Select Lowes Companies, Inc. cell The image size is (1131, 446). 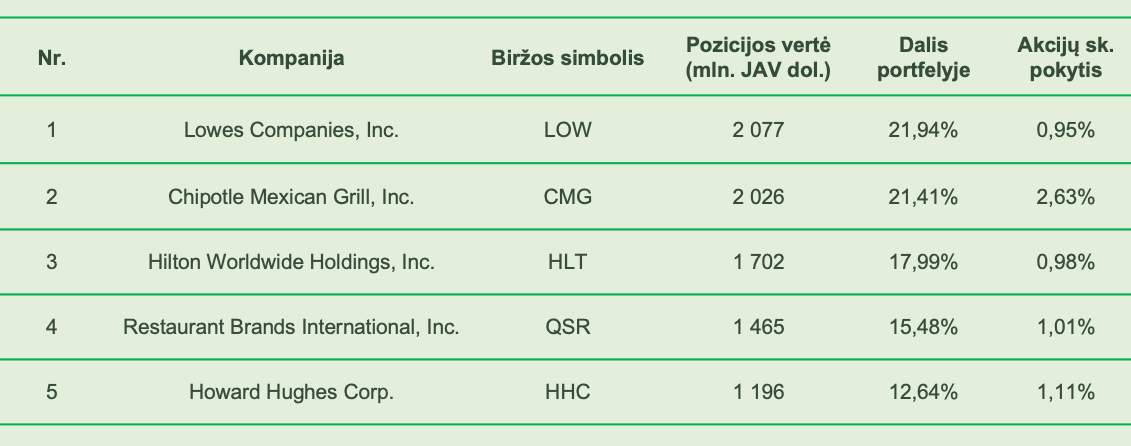[x=291, y=130]
